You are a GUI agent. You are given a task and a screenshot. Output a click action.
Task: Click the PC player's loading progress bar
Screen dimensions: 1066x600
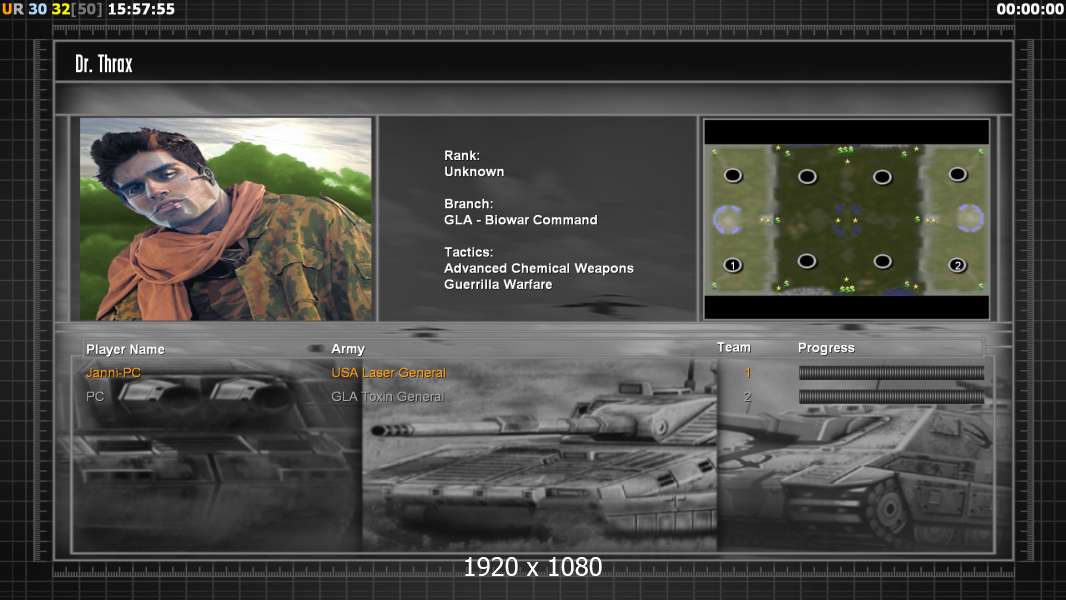click(x=891, y=396)
